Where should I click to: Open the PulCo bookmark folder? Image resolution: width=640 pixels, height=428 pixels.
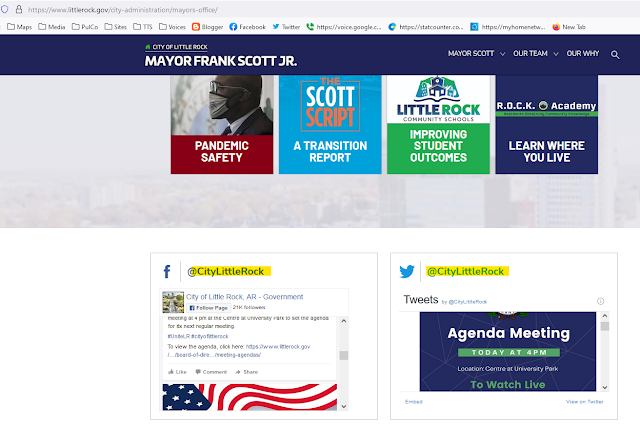(x=85, y=27)
